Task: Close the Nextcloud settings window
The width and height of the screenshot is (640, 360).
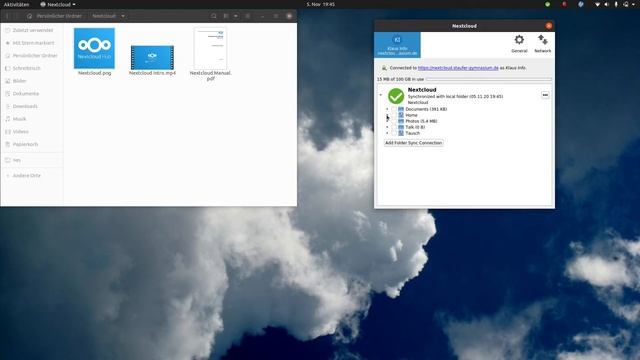Action: click(549, 26)
